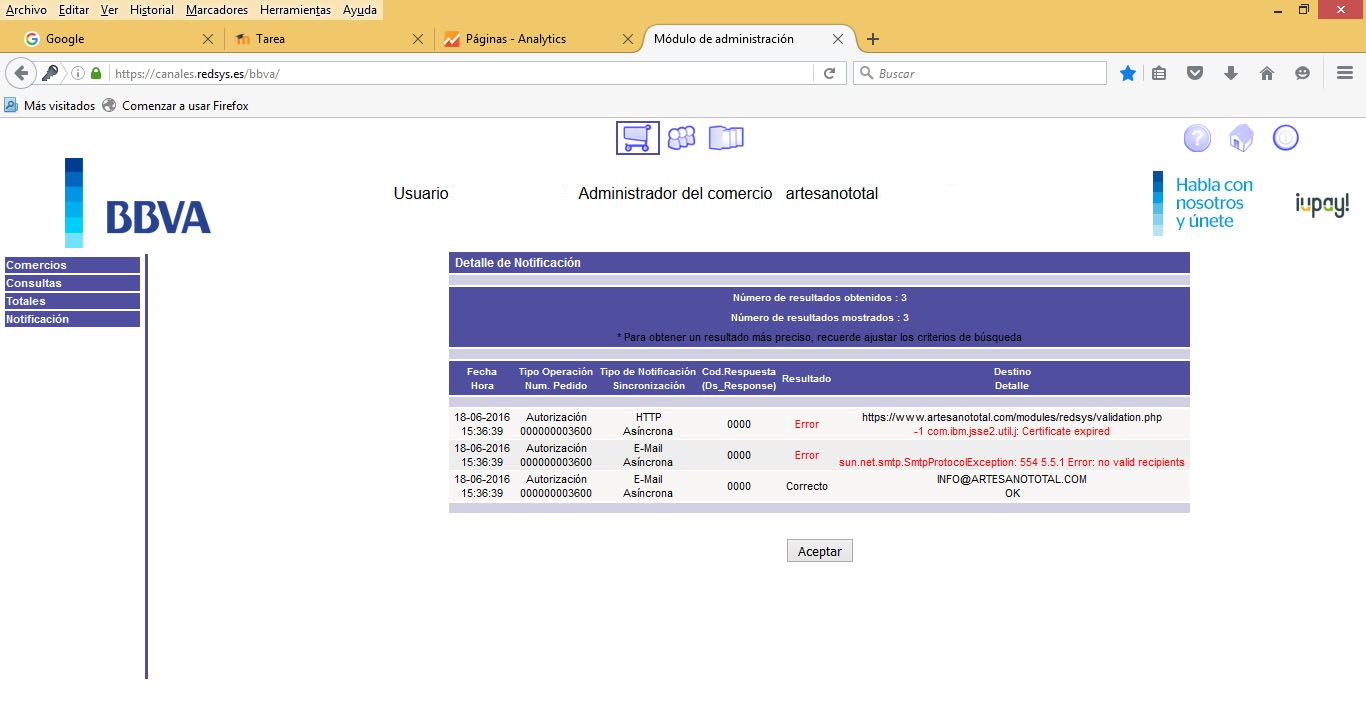Open the Editar menu

point(74,10)
